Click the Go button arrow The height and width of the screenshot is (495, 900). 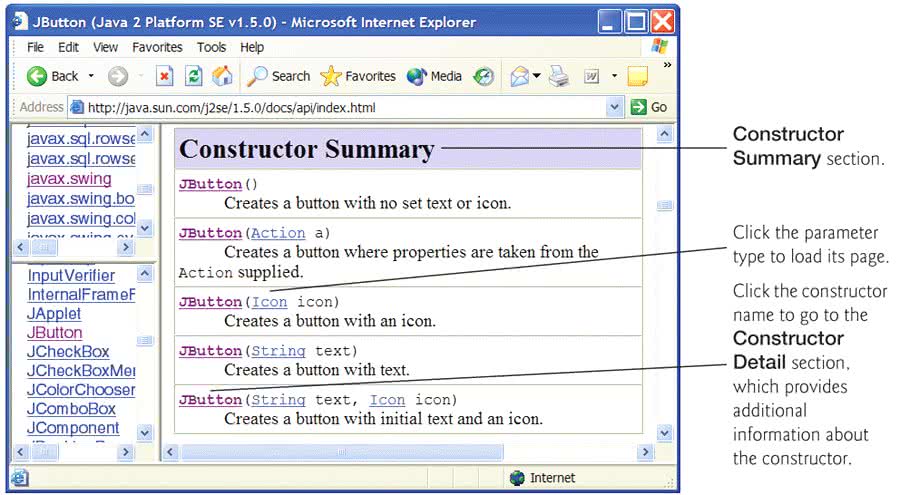(x=638, y=107)
